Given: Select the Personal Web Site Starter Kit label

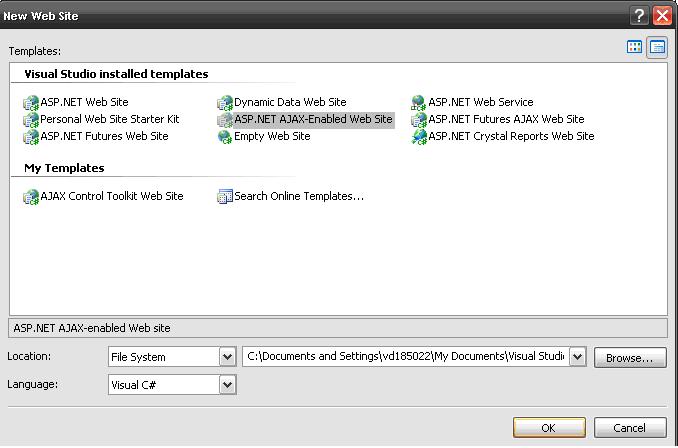Looking at the screenshot, I should click(109, 119).
